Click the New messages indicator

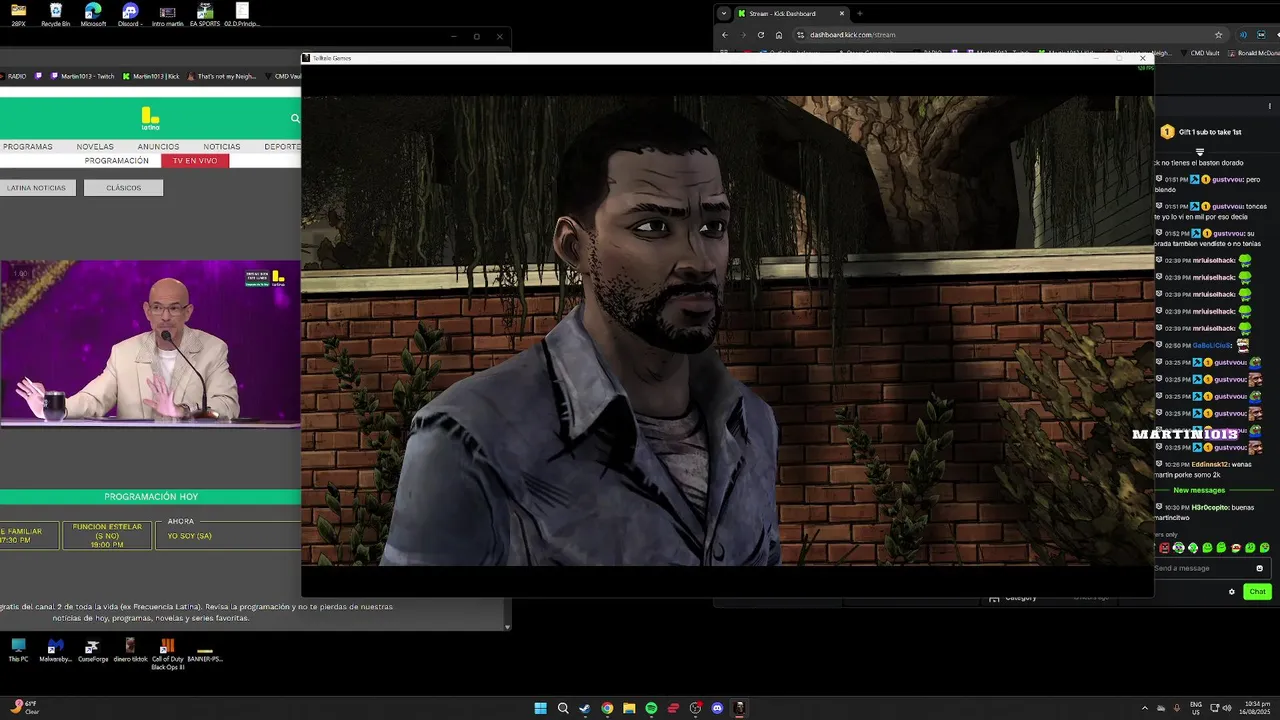1199,490
